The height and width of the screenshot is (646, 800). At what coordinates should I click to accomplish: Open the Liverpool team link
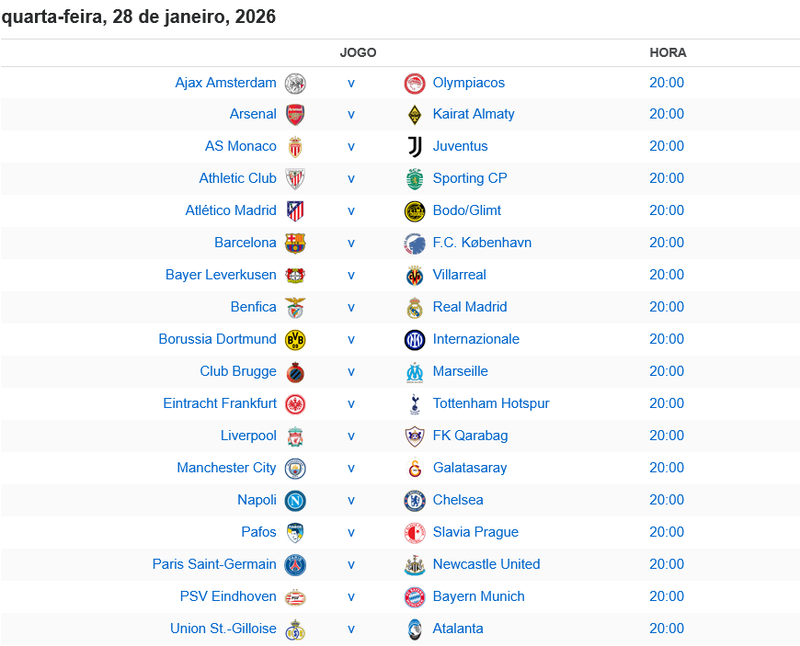tap(248, 436)
